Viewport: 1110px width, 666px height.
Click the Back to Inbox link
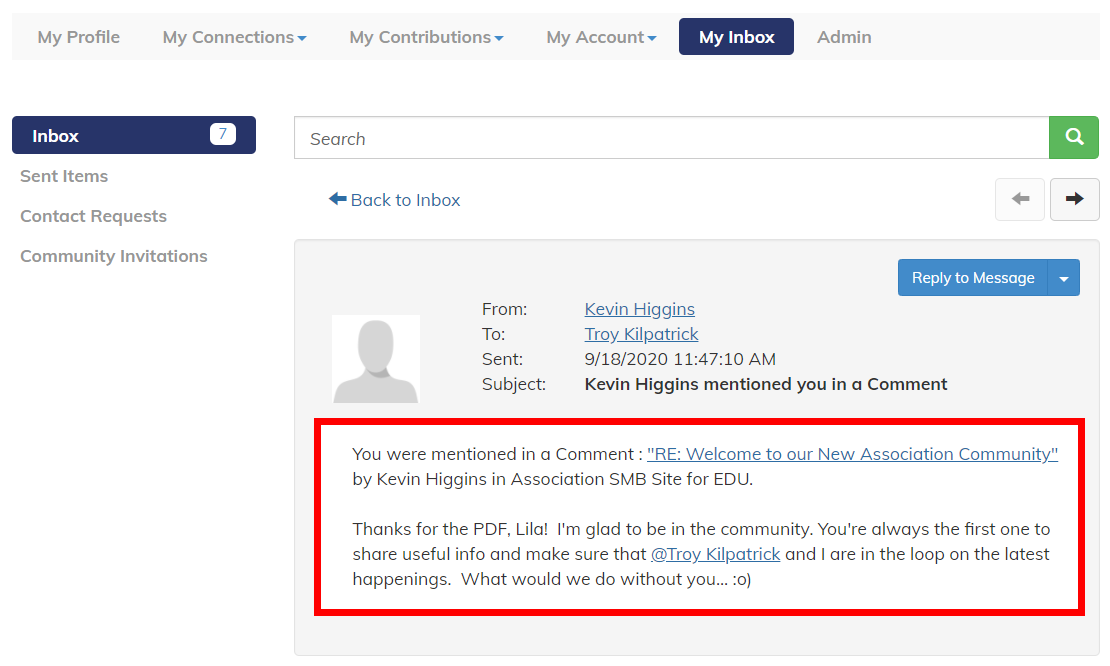click(x=394, y=200)
